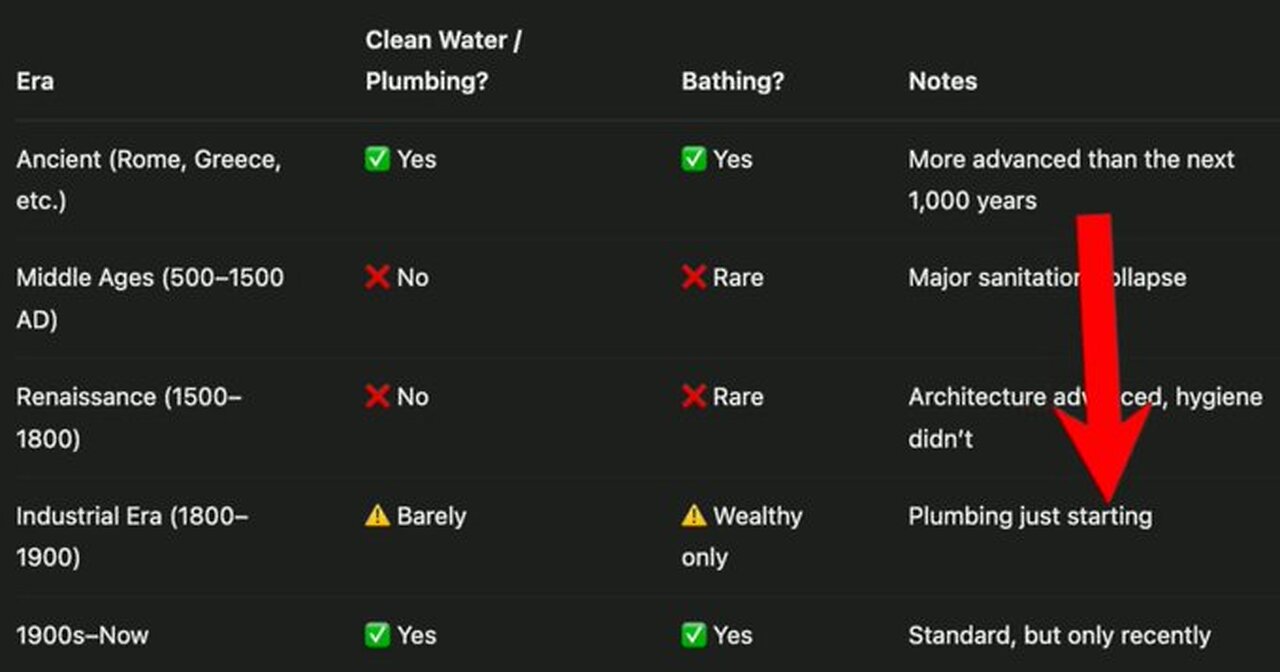
Task: Click 'Standard, but only recently' note
Action: pyautogui.click(x=1059, y=635)
